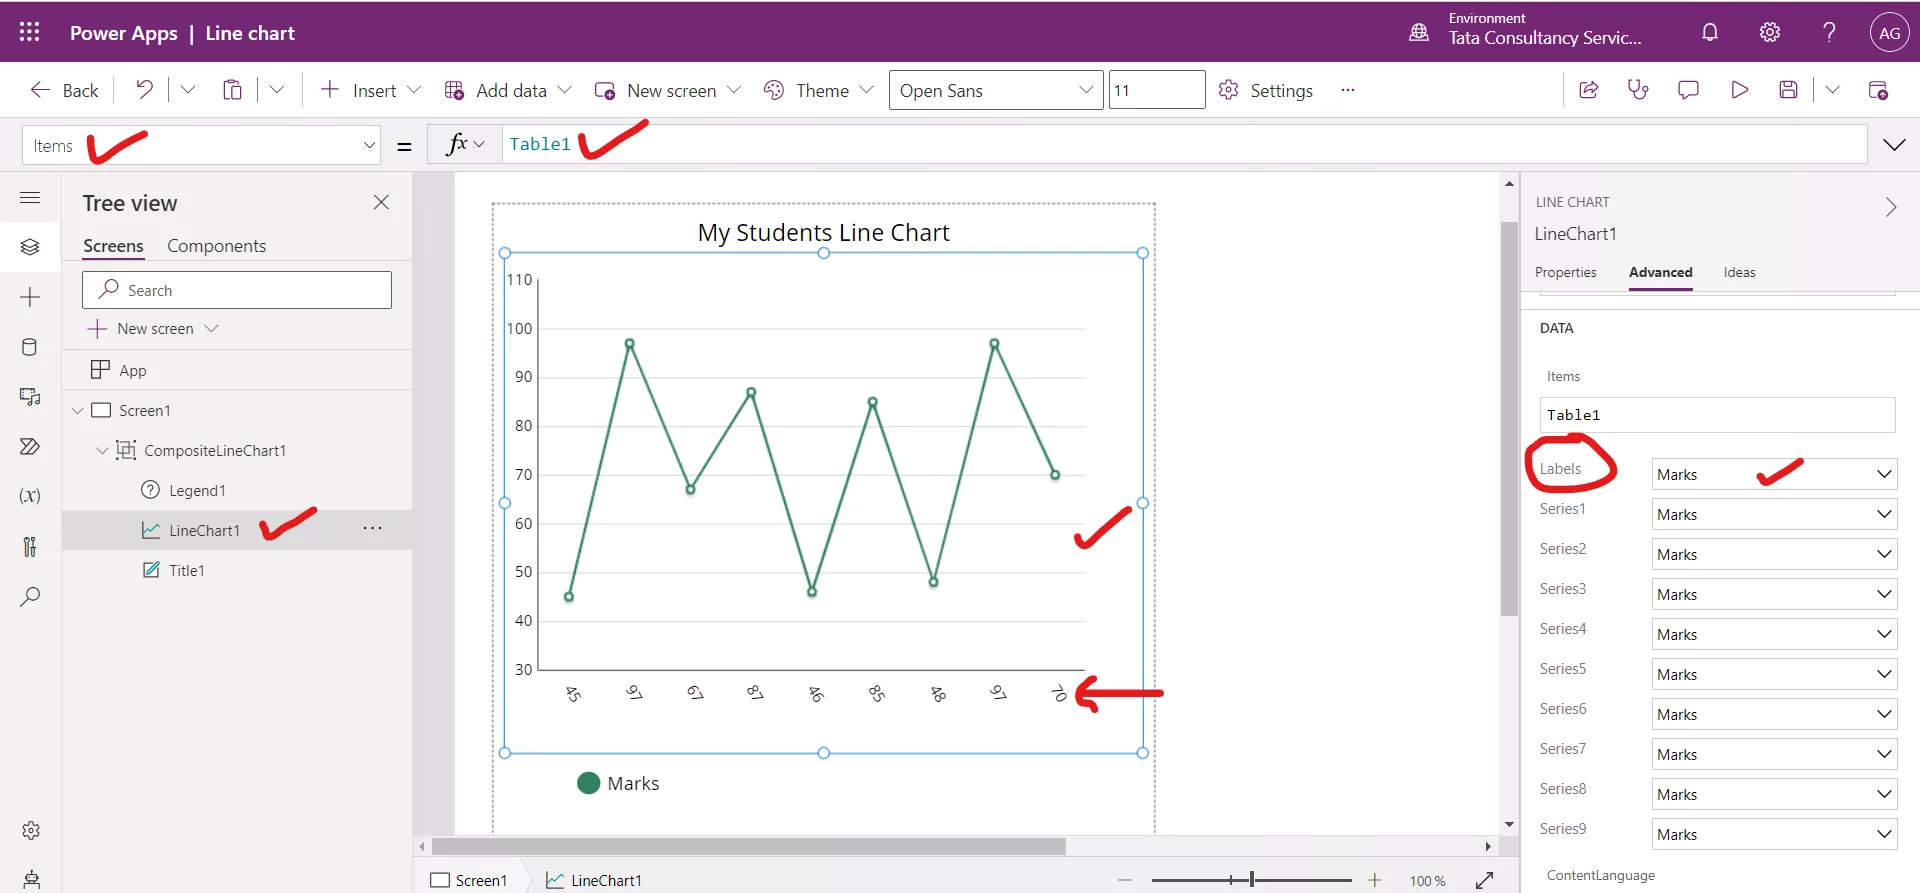This screenshot has height=893, width=1920.
Task: Click the zoom slider handle
Action: click(x=1252, y=880)
